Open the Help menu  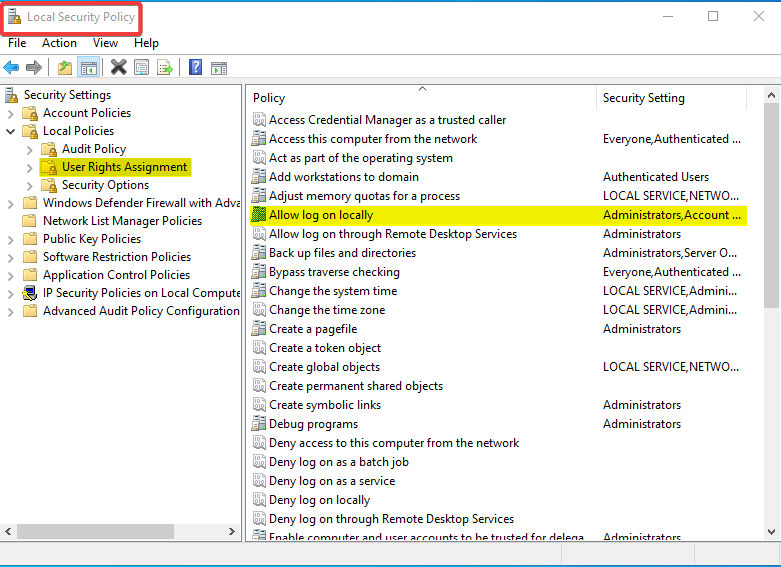click(146, 43)
